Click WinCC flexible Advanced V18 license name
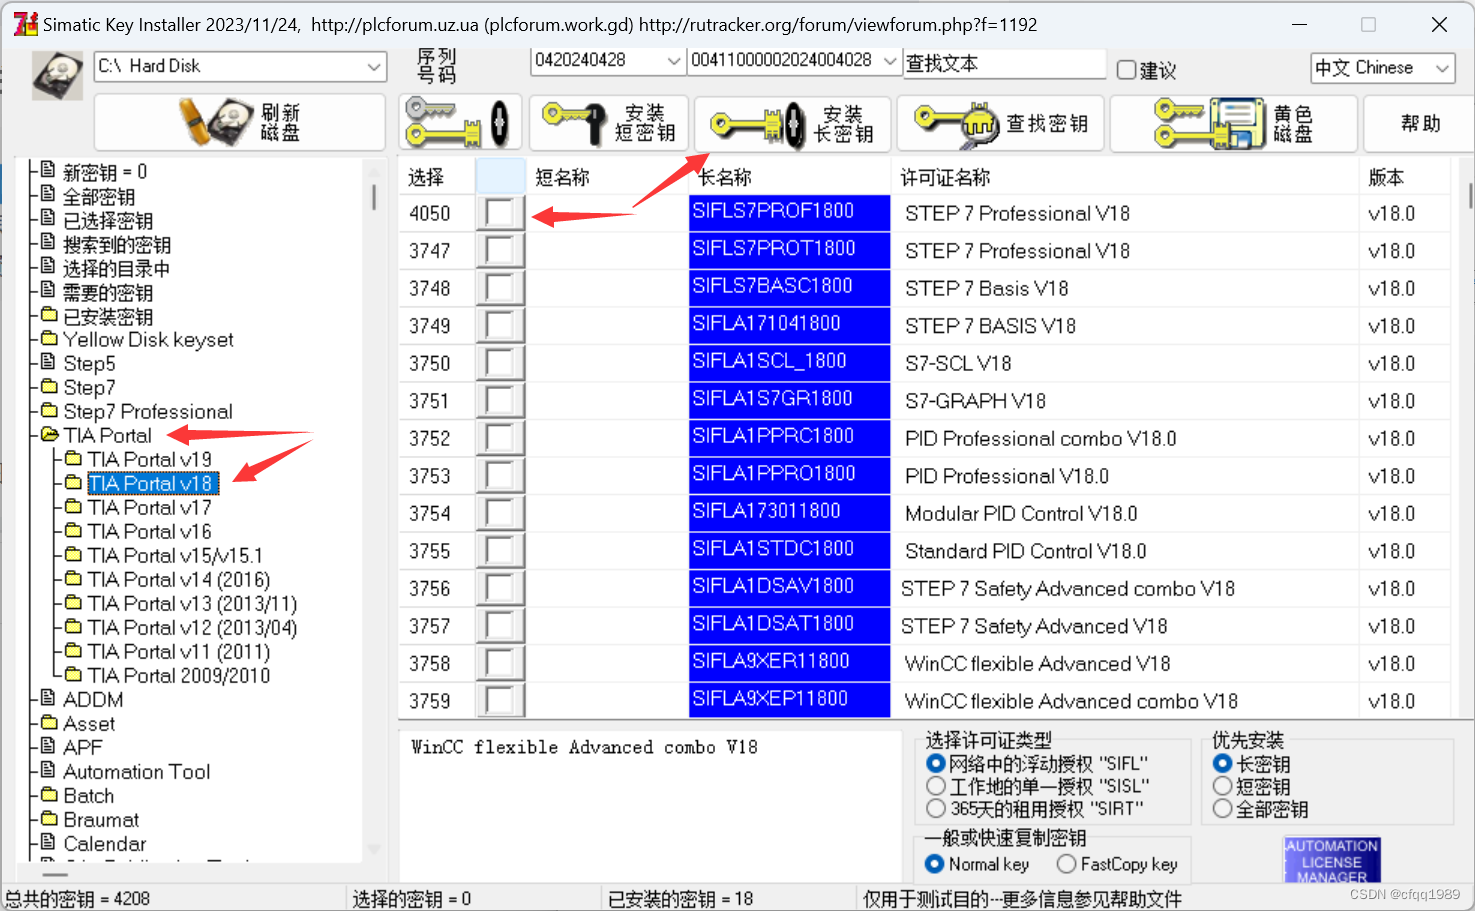The height and width of the screenshot is (911, 1475). coord(1038,664)
